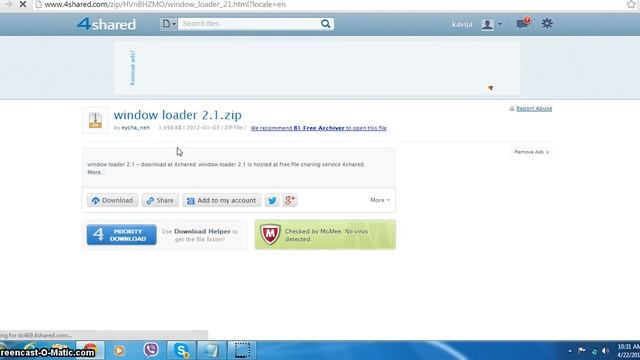Click the volume speaker tray icon

pos(606,351)
